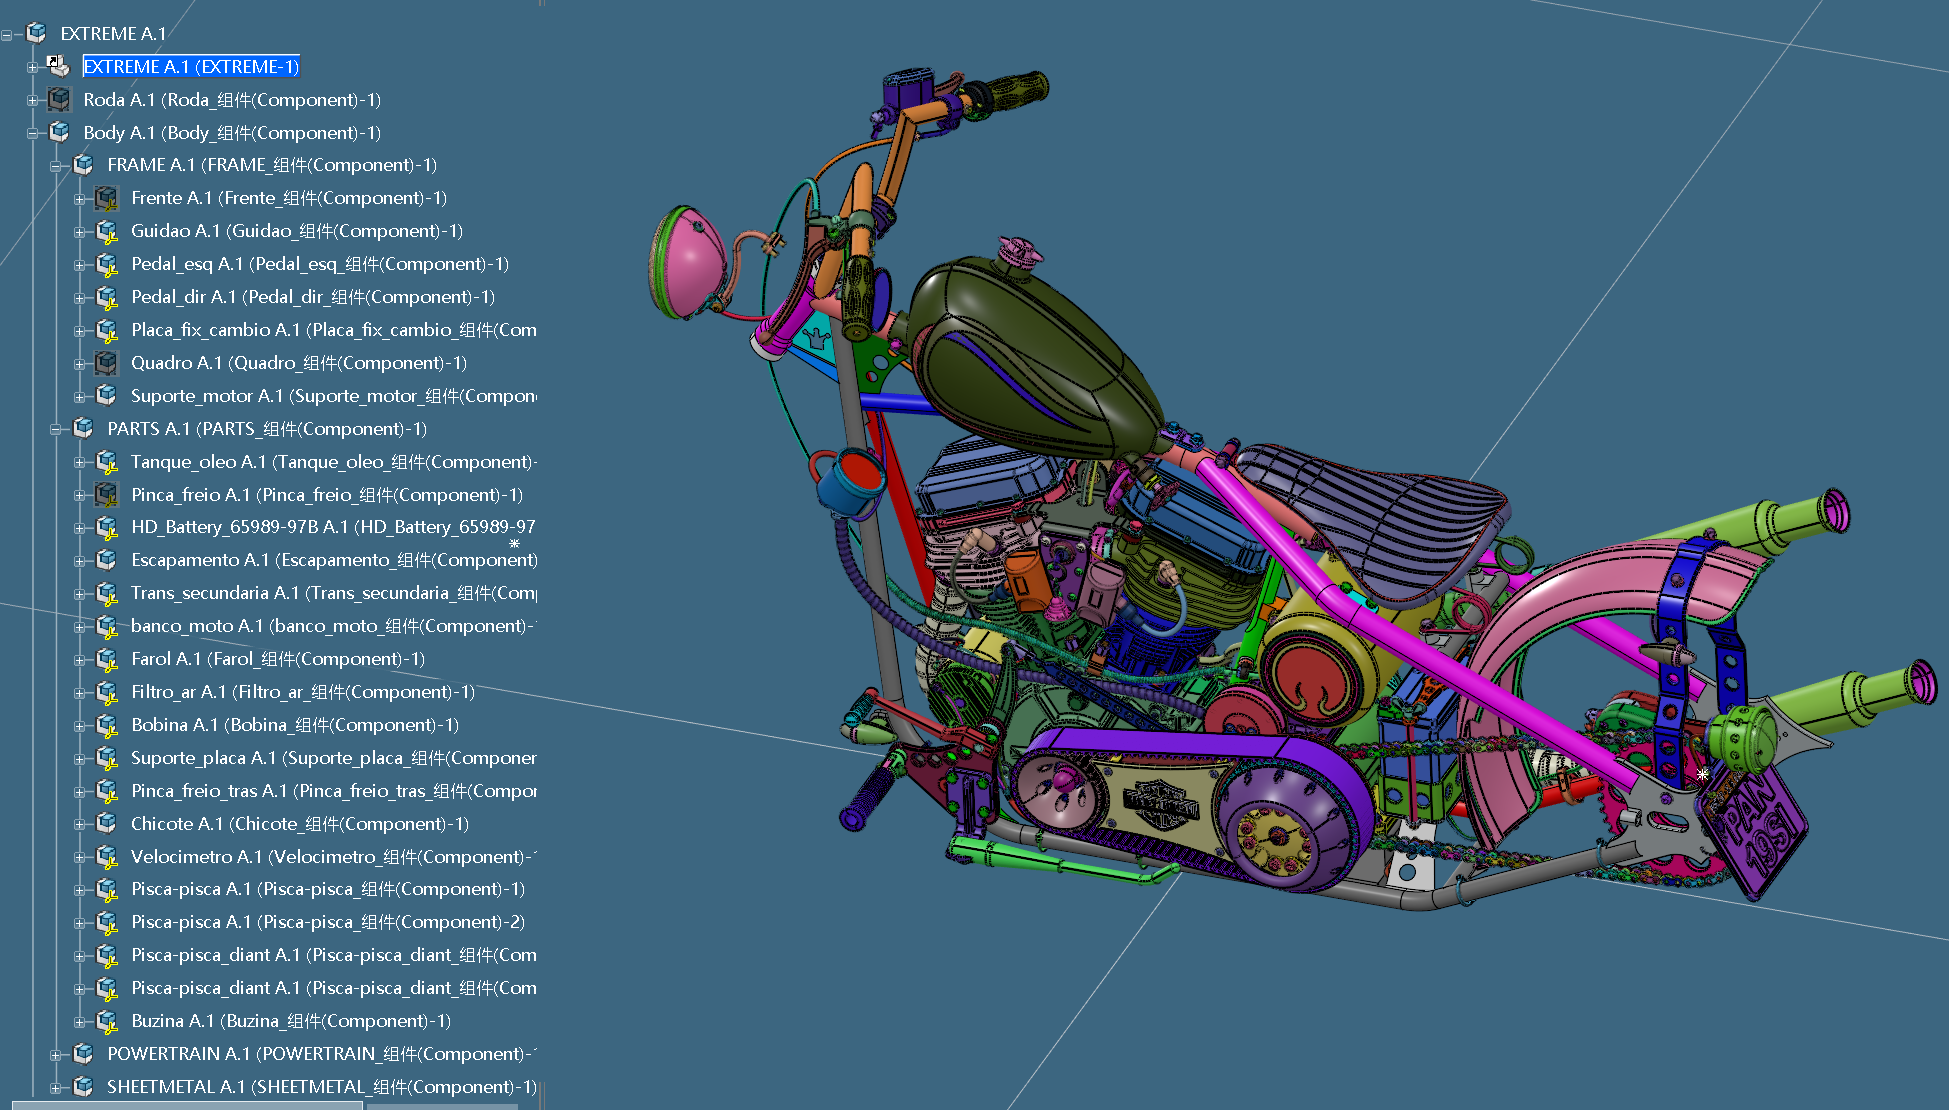Click the Guidao A.1 component icon
The height and width of the screenshot is (1110, 1949).
click(x=107, y=231)
